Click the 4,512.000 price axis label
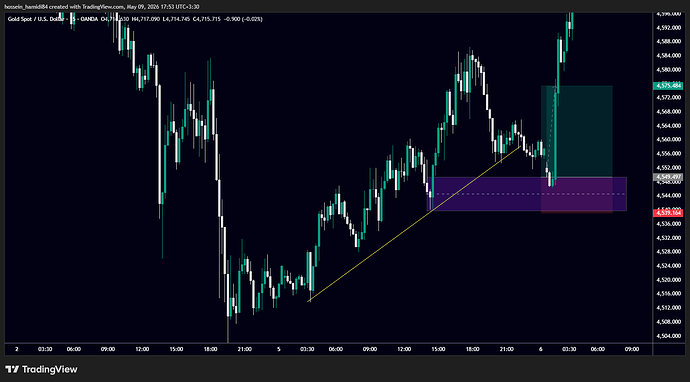690x382 pixels. click(x=668, y=308)
